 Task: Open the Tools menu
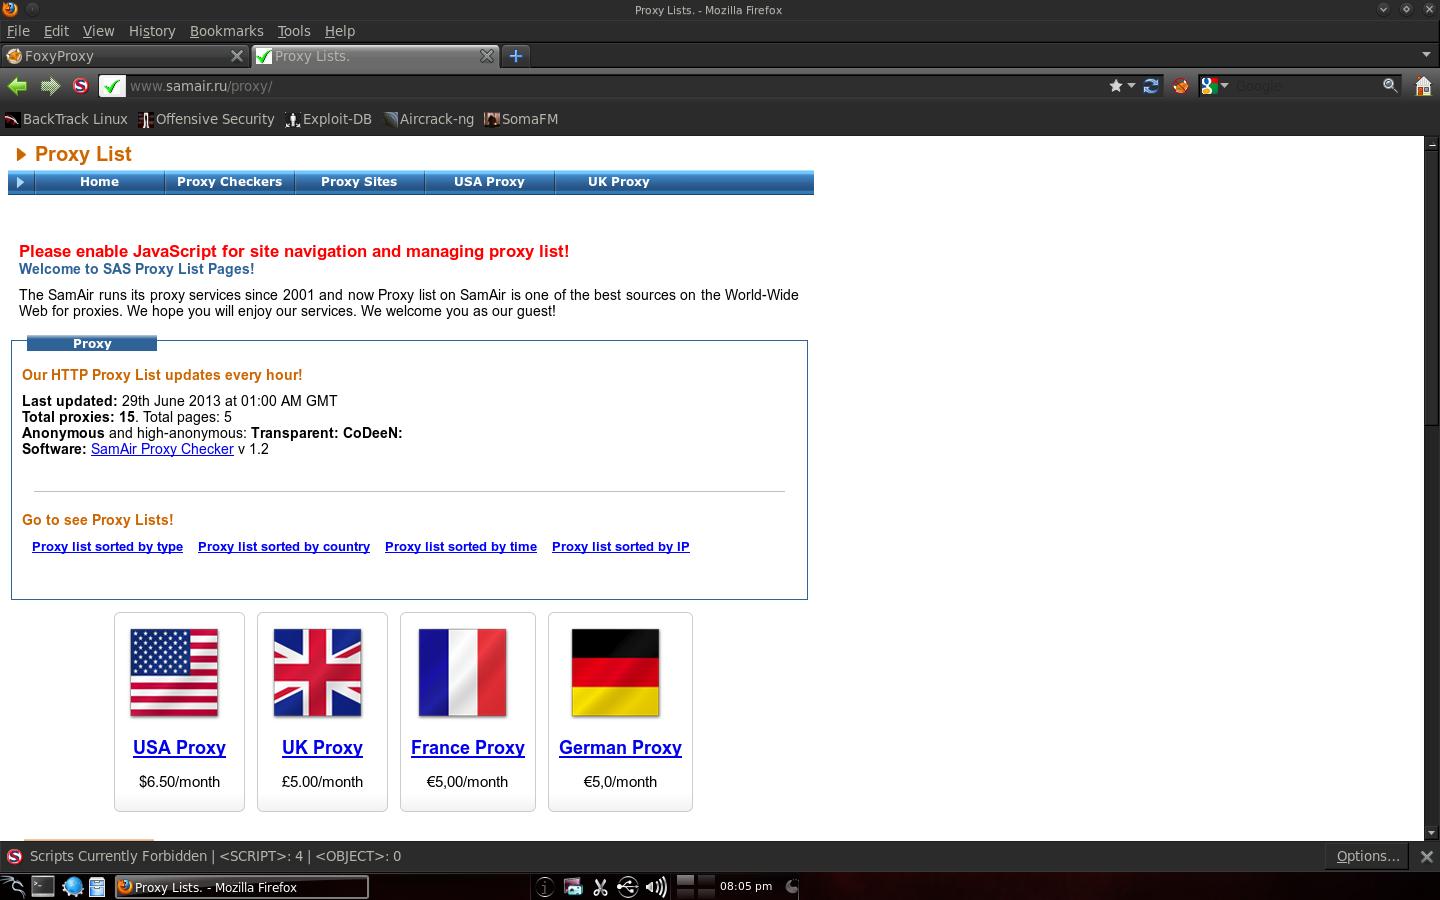tap(294, 31)
